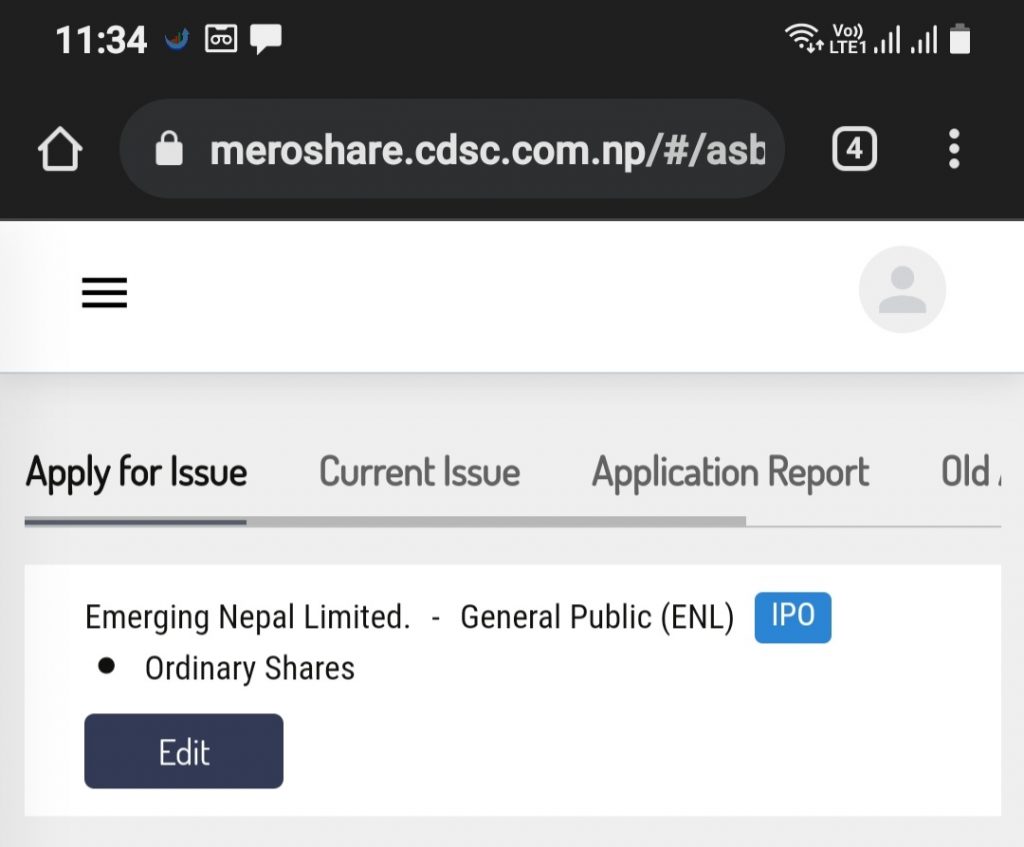Click the Edit button for Emerging Nepal
Viewport: 1024px width, 847px height.
(x=184, y=751)
